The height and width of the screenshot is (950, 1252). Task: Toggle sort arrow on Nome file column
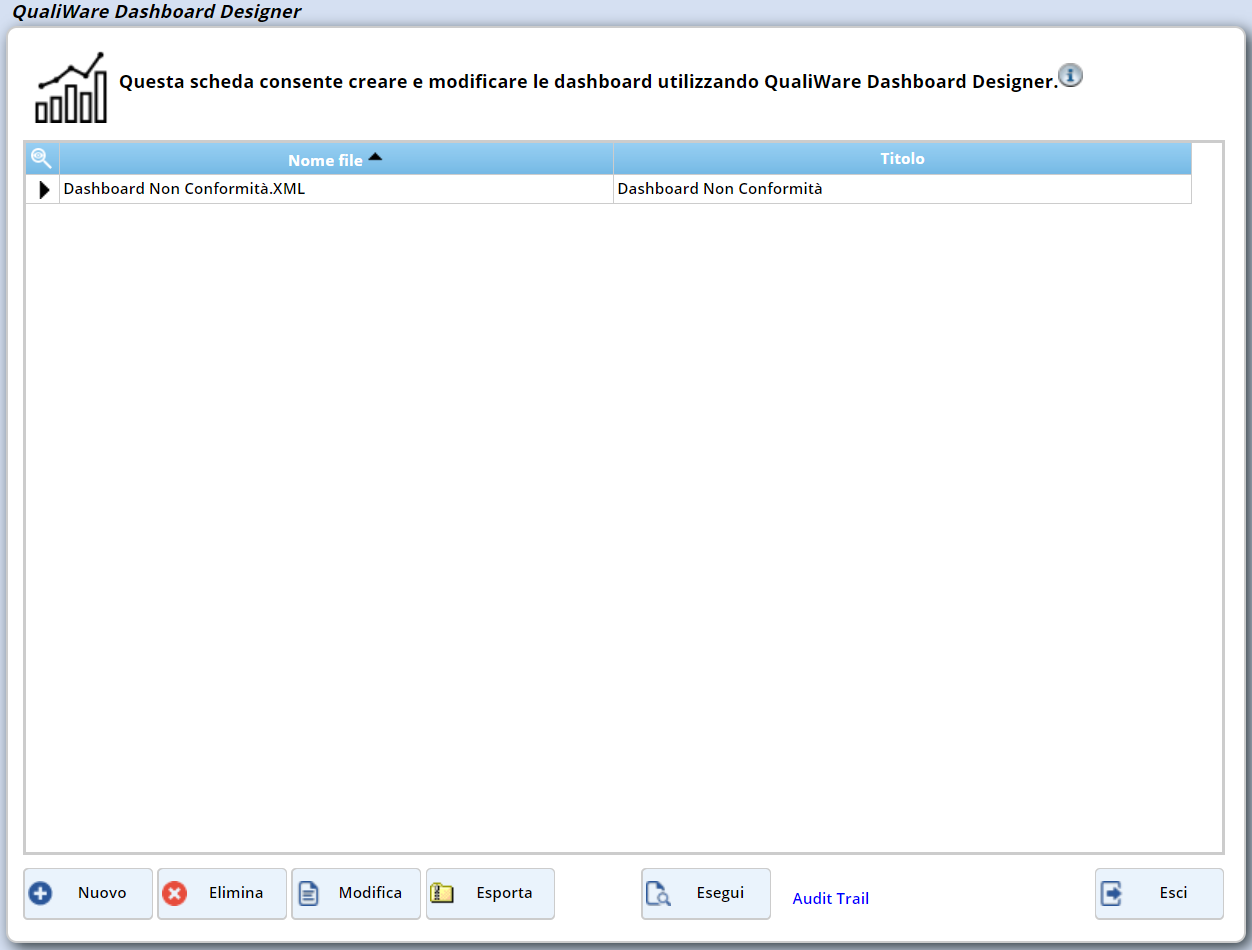point(375,156)
